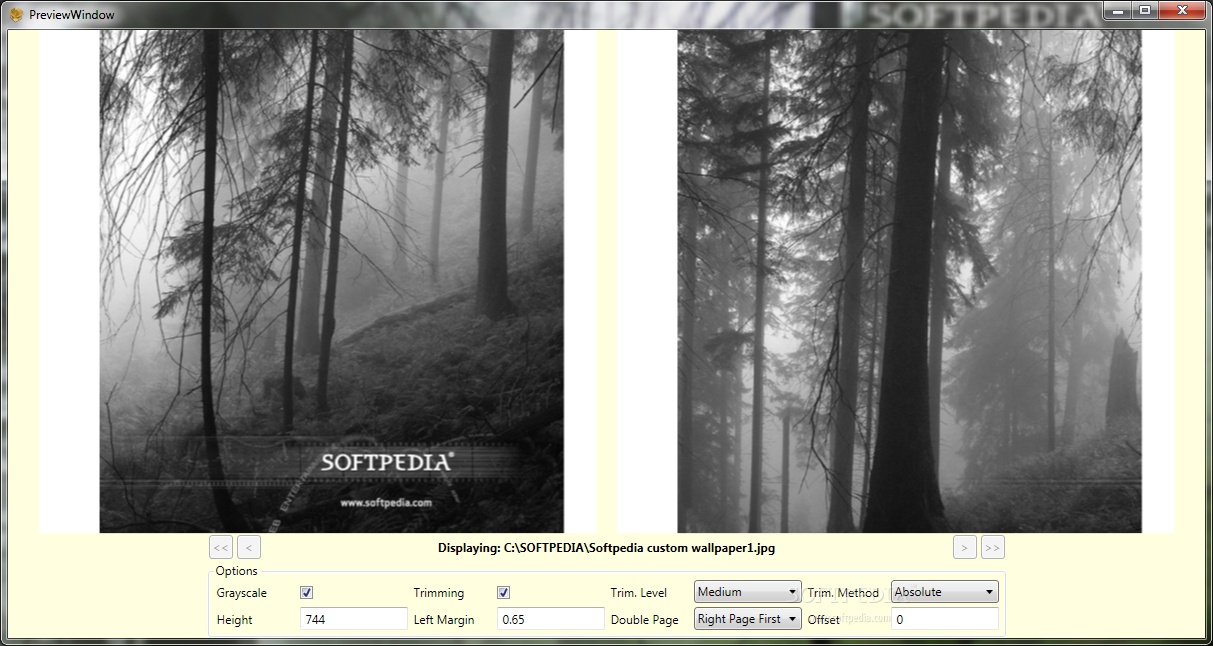The width and height of the screenshot is (1213, 646).
Task: Click the Left Margin input field
Action: (551, 619)
